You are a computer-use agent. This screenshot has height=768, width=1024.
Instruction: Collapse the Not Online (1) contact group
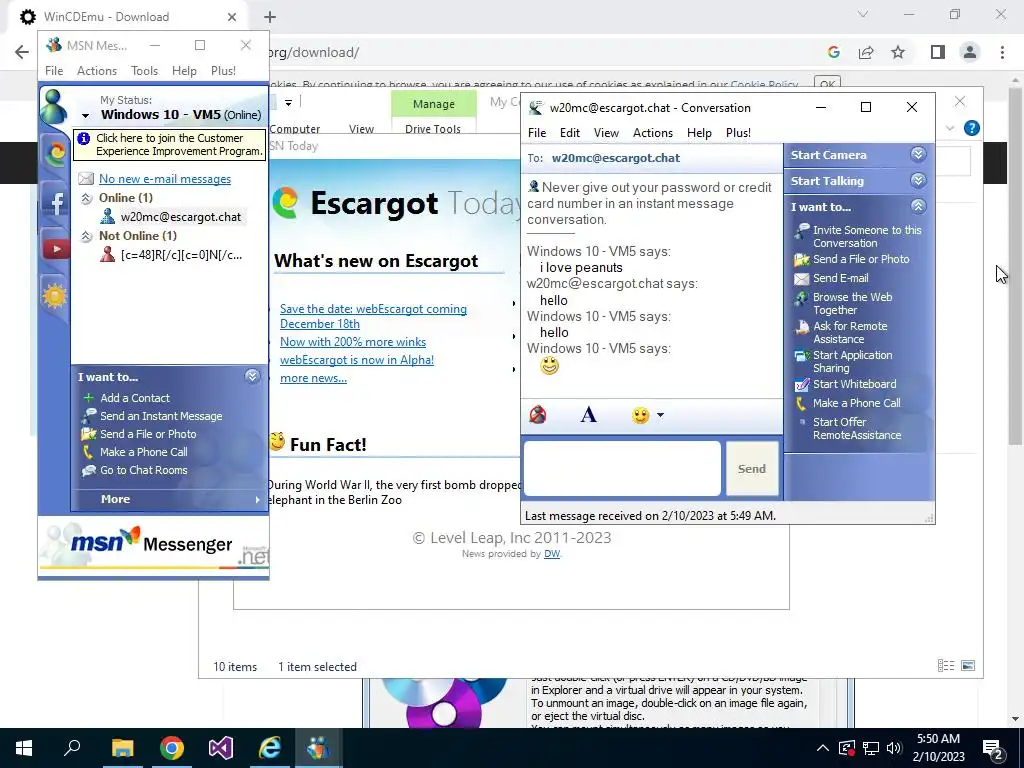[x=86, y=236]
